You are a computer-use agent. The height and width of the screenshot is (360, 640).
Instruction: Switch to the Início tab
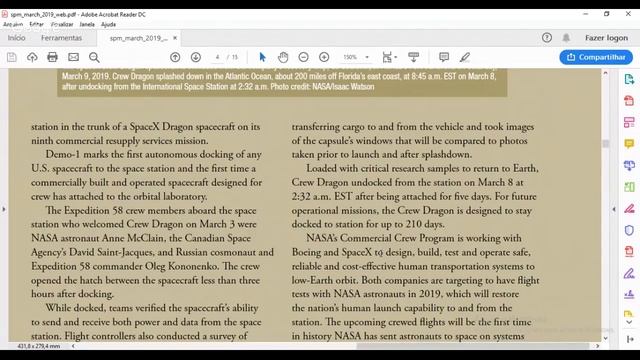click(16, 38)
